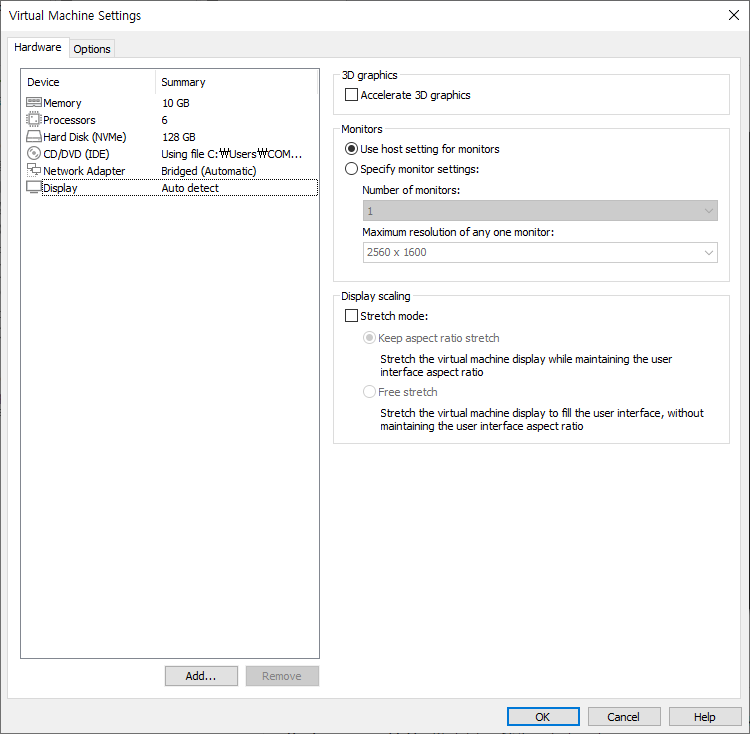Viewport: 750px width, 734px height.
Task: Switch to the Hardware tab
Action: (38, 47)
